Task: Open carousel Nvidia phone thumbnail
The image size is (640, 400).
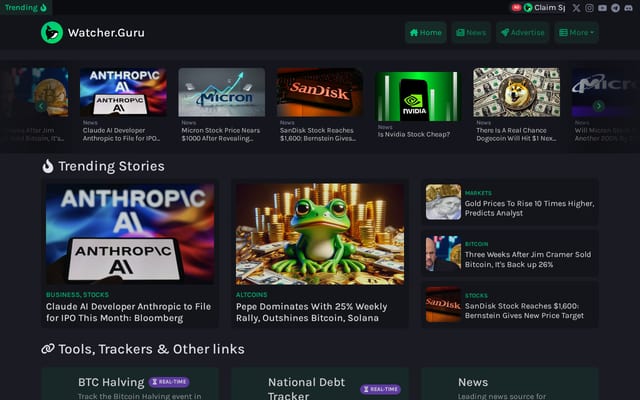Action: (x=418, y=96)
